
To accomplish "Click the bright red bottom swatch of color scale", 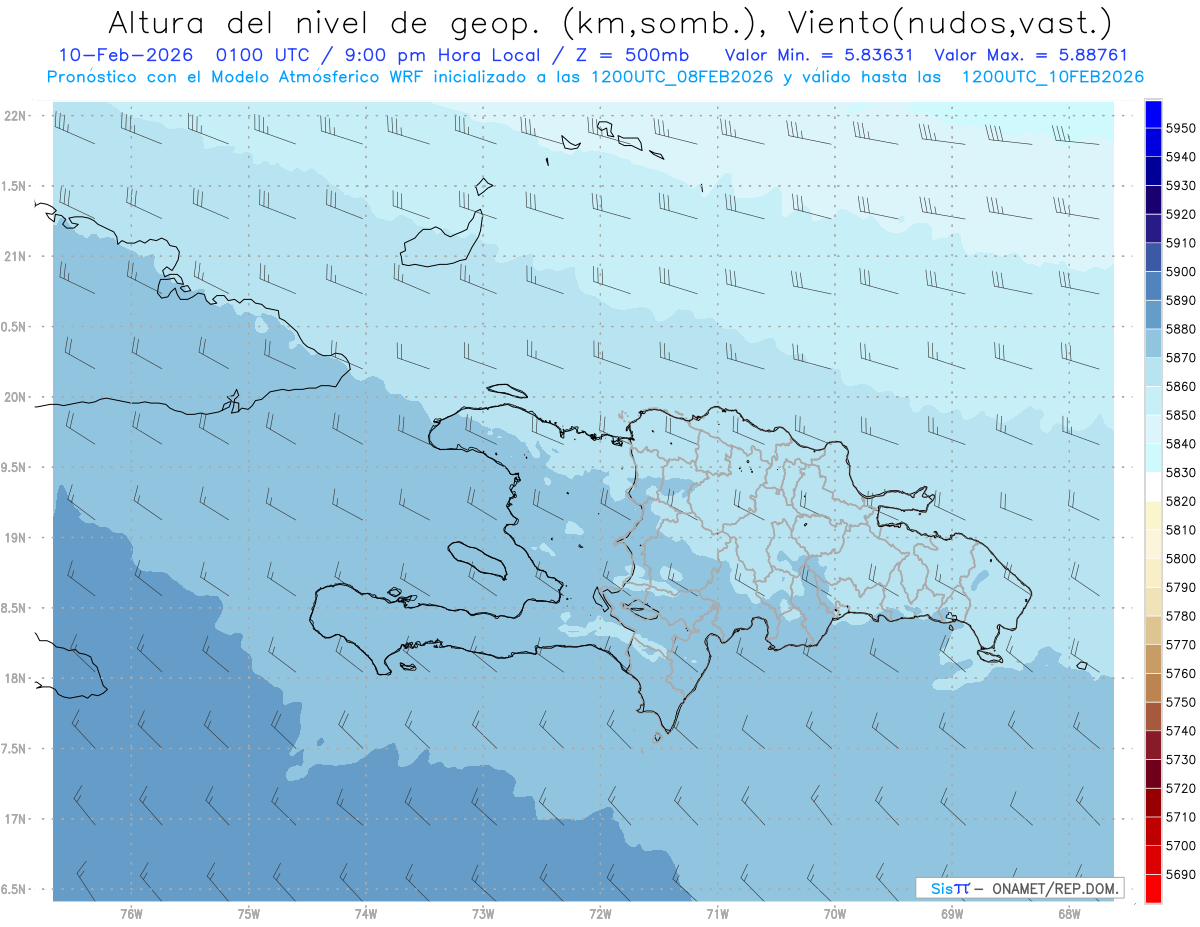I will tap(1153, 889).
